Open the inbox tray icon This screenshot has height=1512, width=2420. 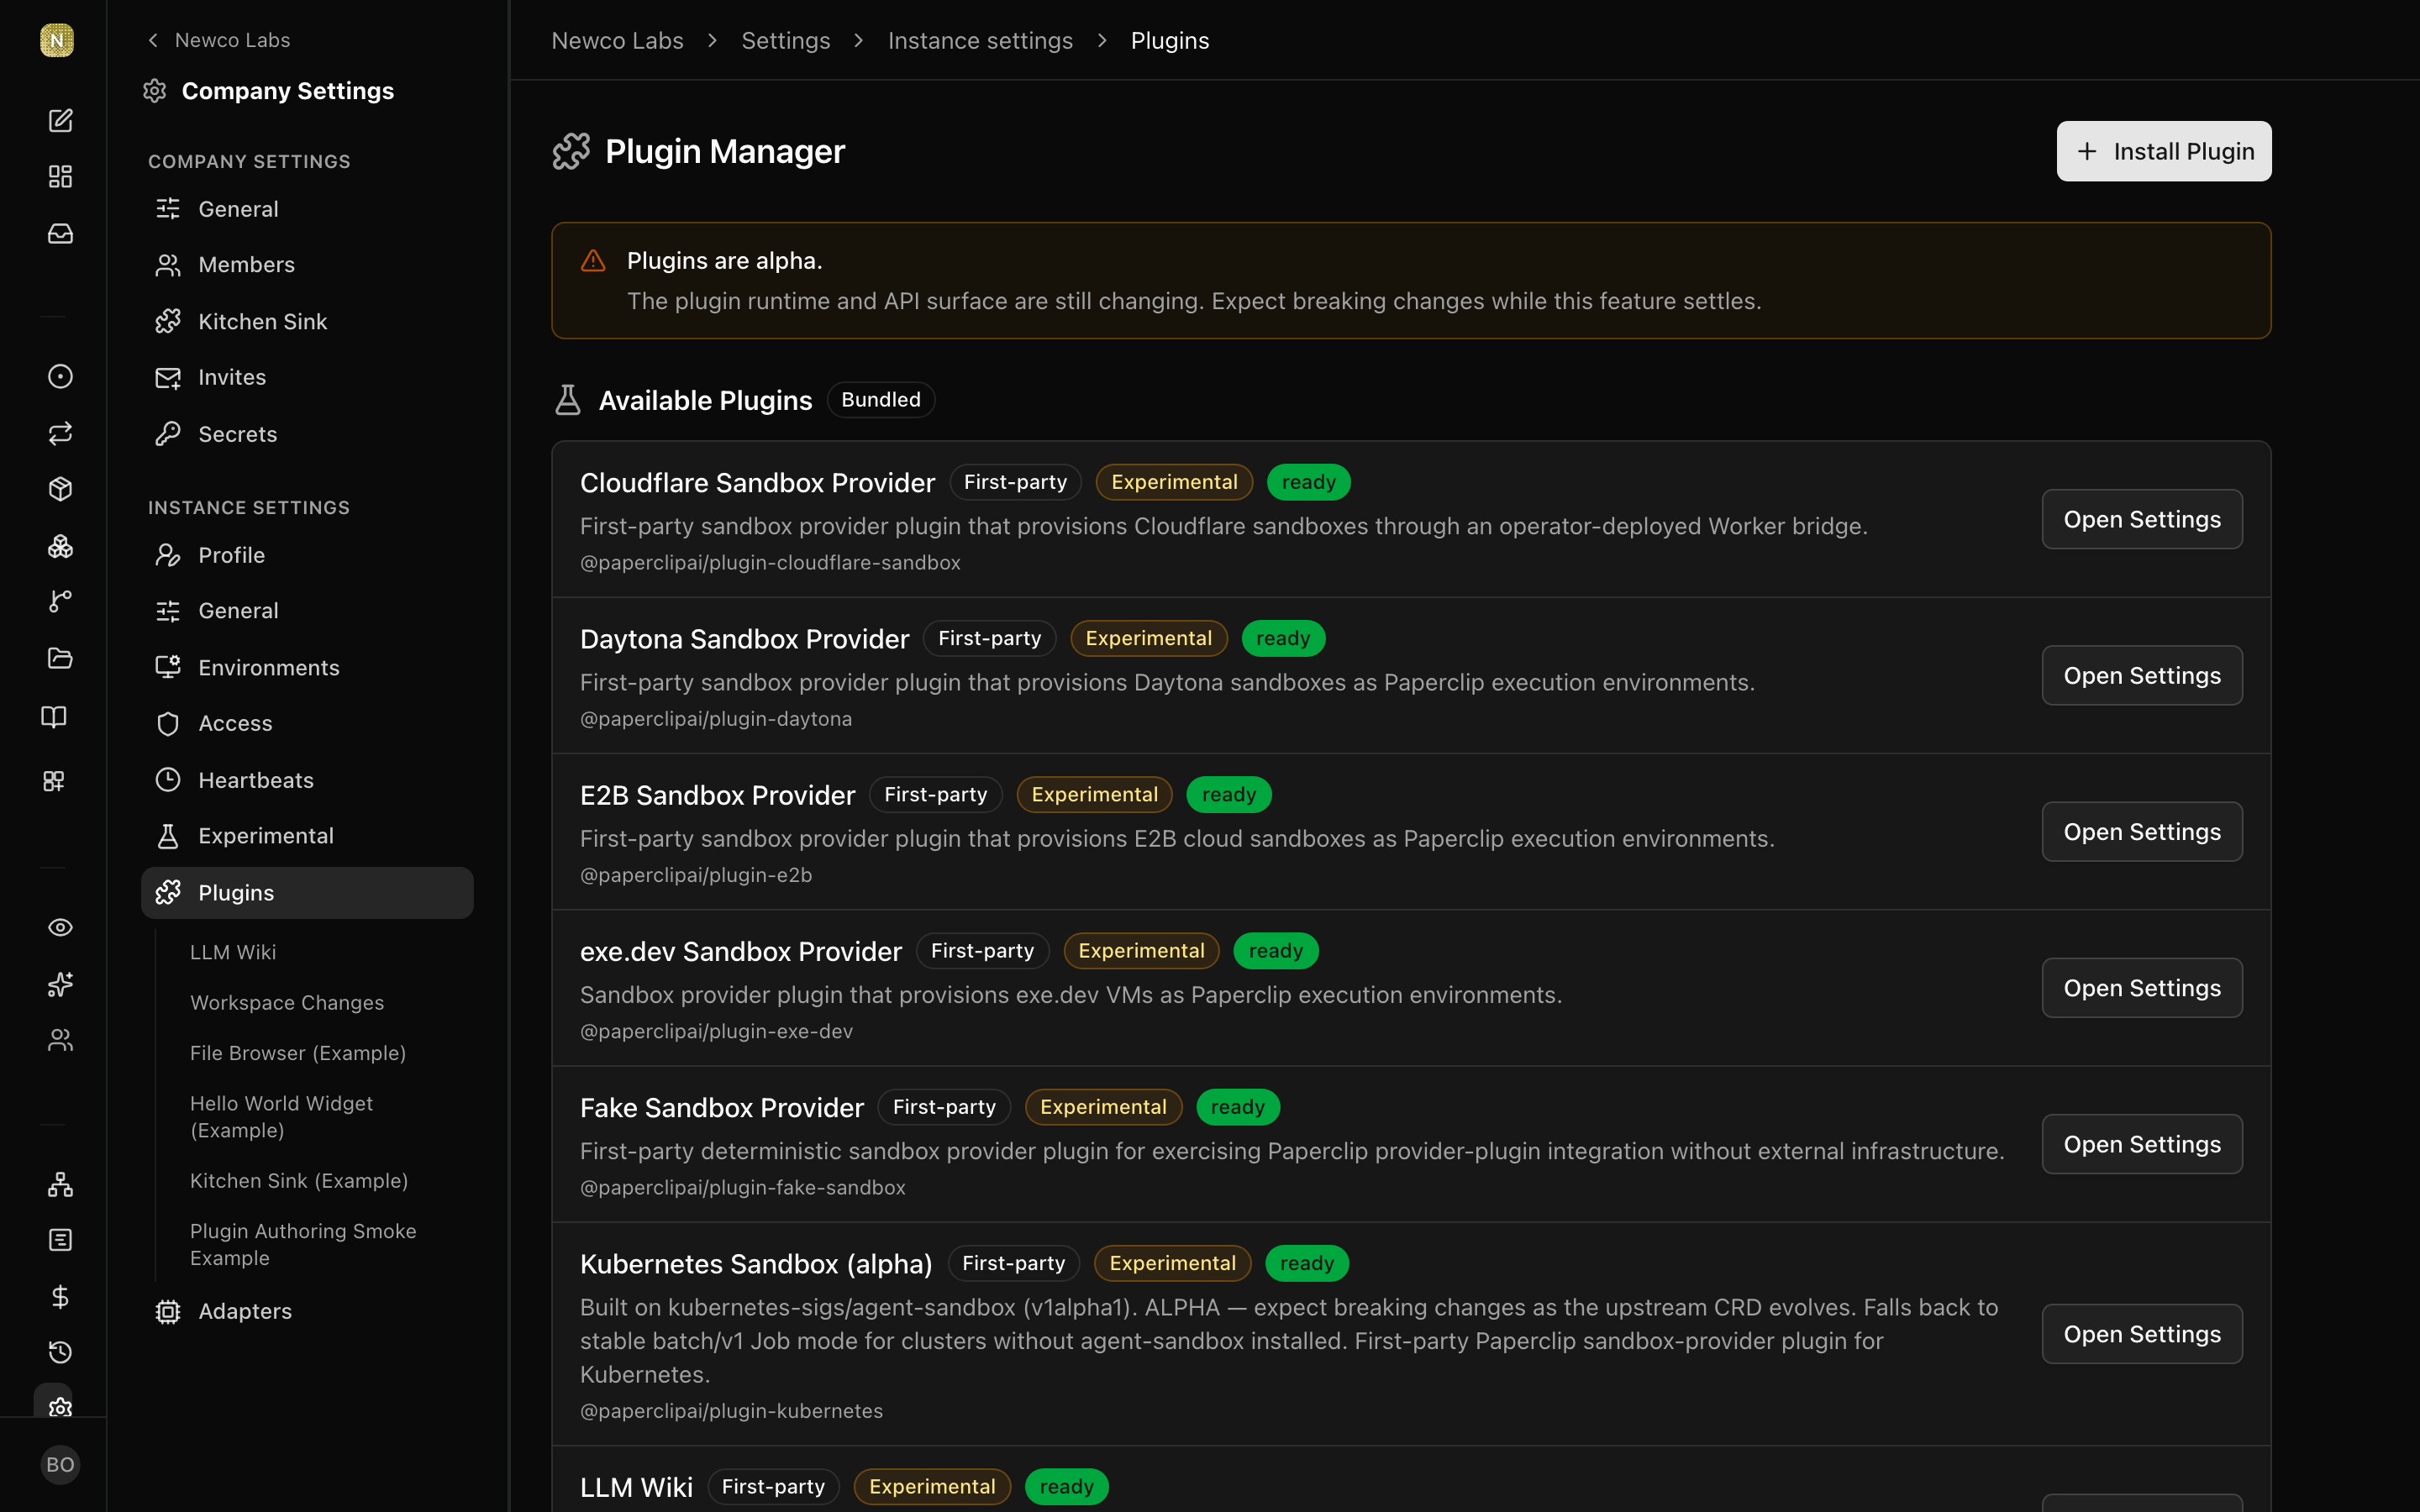[60, 233]
